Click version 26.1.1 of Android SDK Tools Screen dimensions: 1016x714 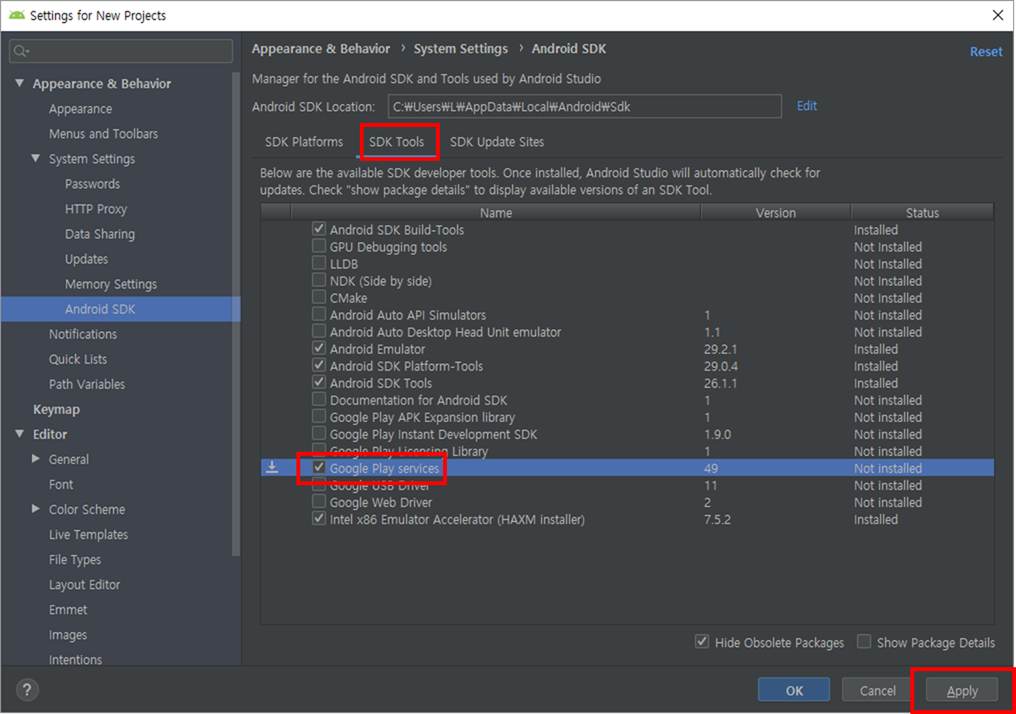tap(720, 383)
